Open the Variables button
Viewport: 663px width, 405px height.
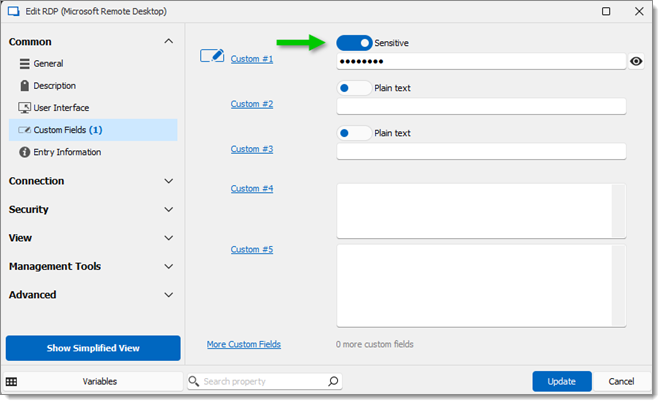coord(93,382)
